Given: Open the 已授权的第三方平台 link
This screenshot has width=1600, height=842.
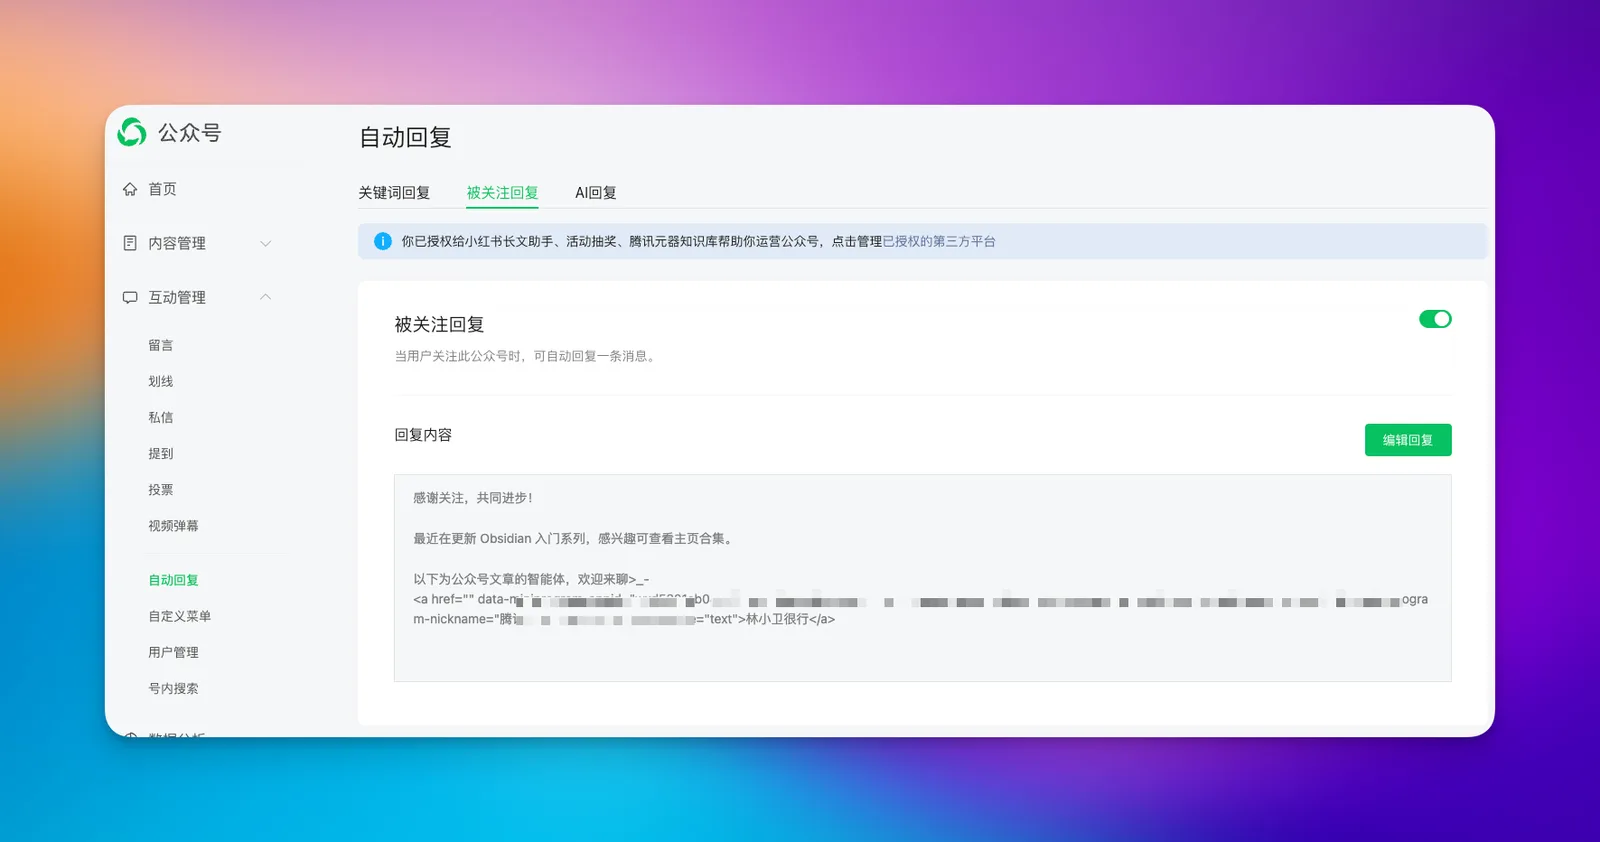Looking at the screenshot, I should point(939,241).
